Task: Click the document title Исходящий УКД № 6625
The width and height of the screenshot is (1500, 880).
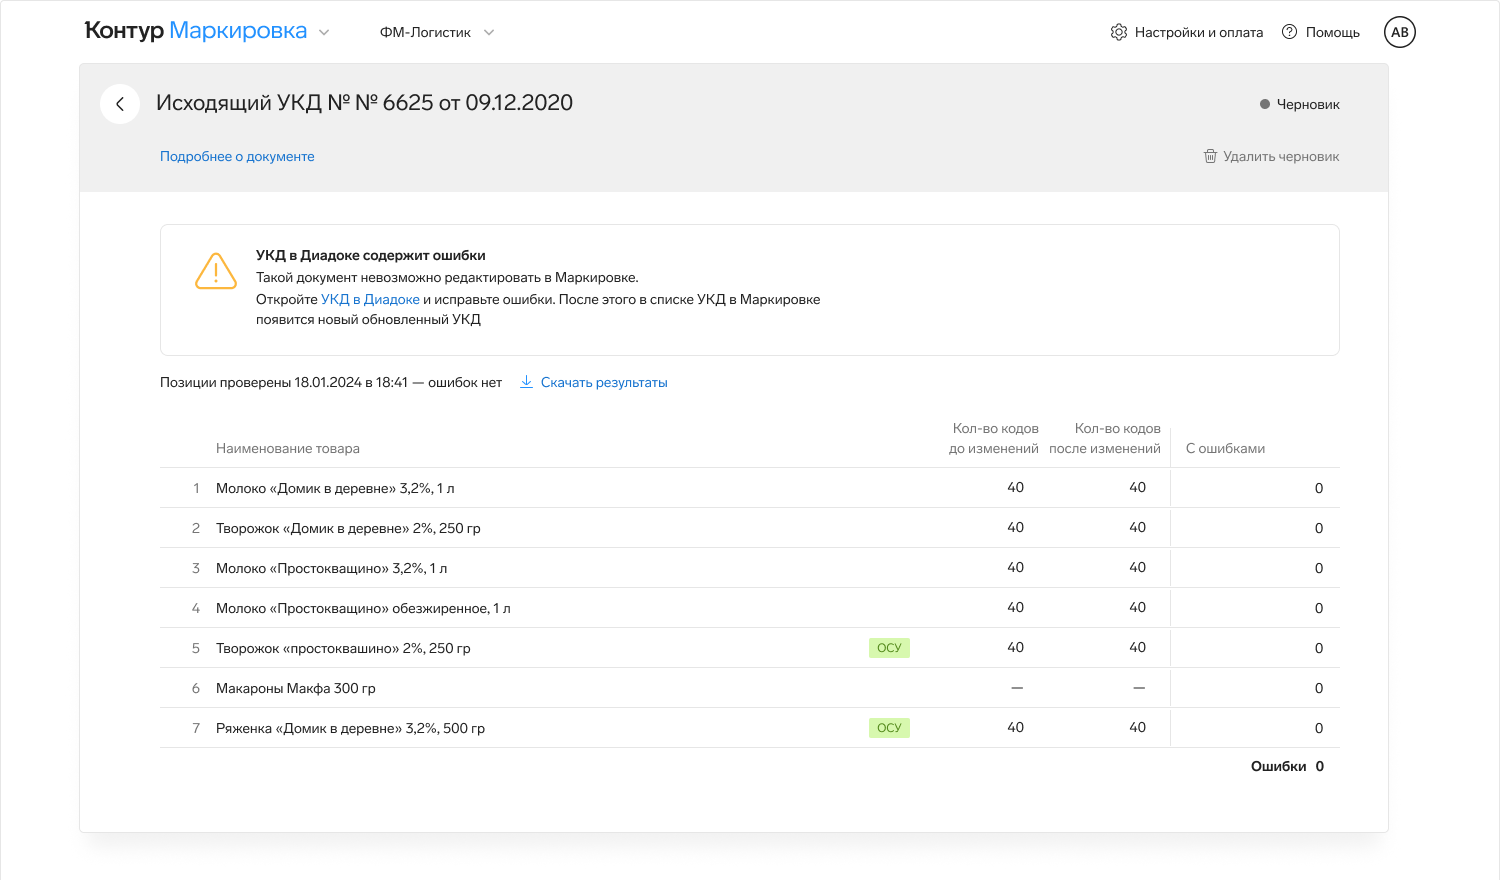Action: click(x=364, y=102)
